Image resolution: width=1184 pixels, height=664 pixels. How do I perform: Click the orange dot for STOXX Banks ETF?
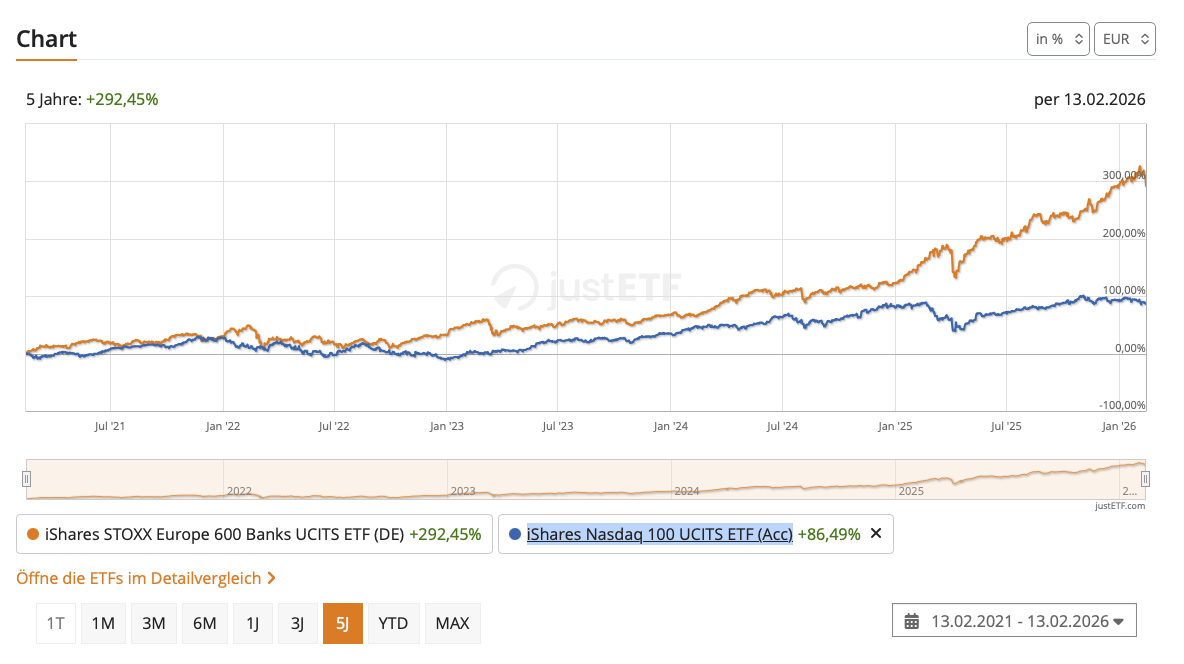click(x=33, y=534)
